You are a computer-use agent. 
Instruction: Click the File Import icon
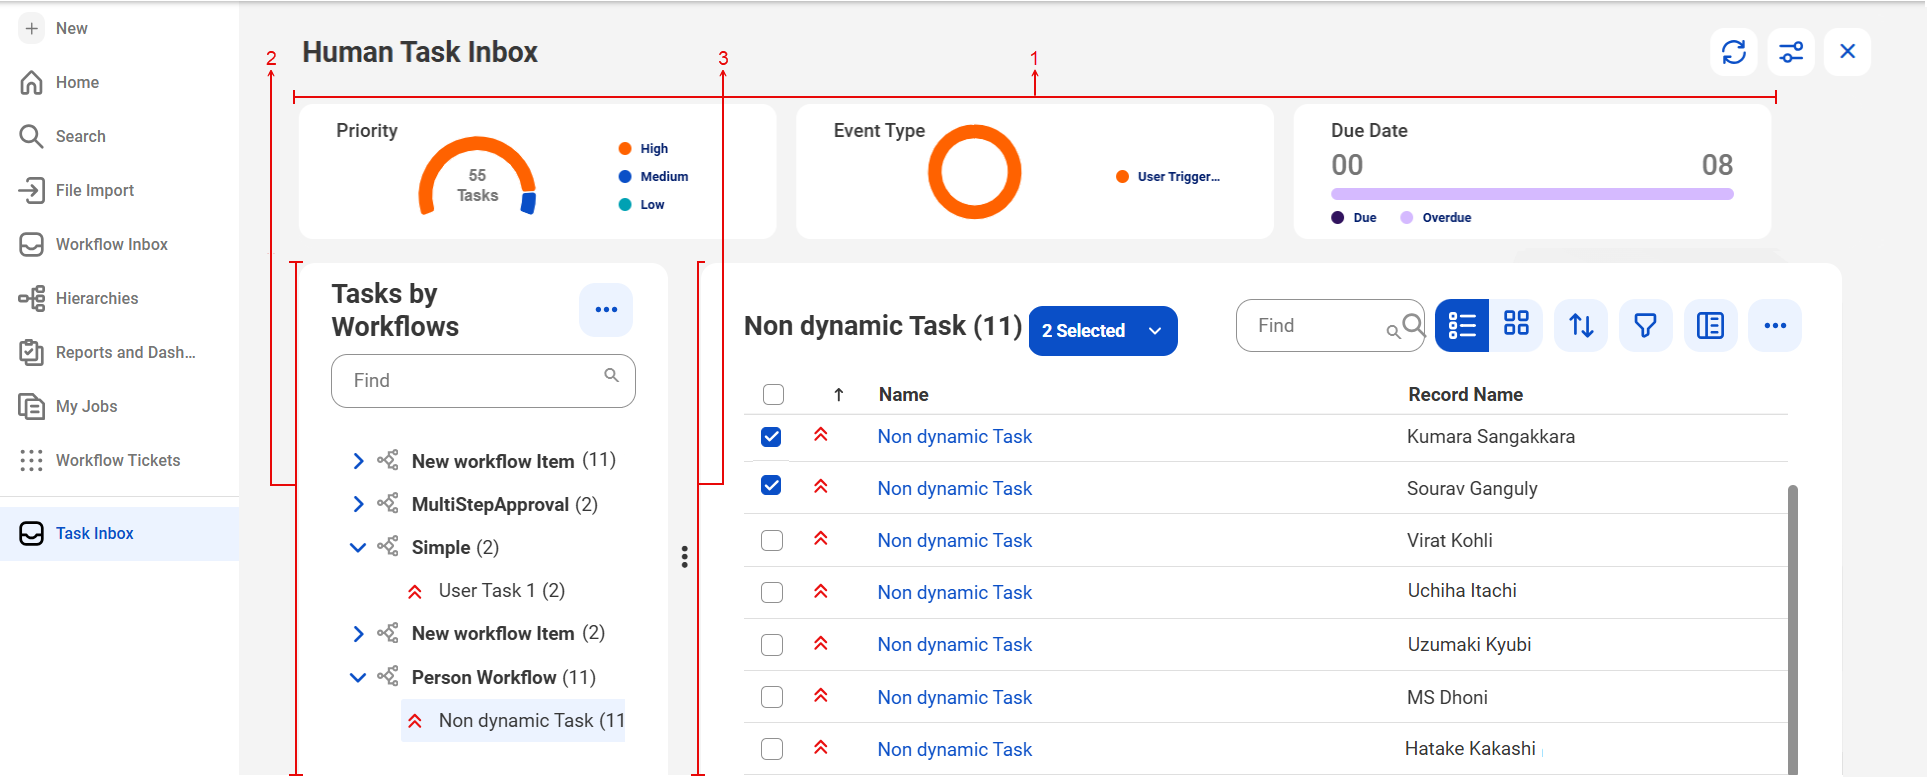32,190
